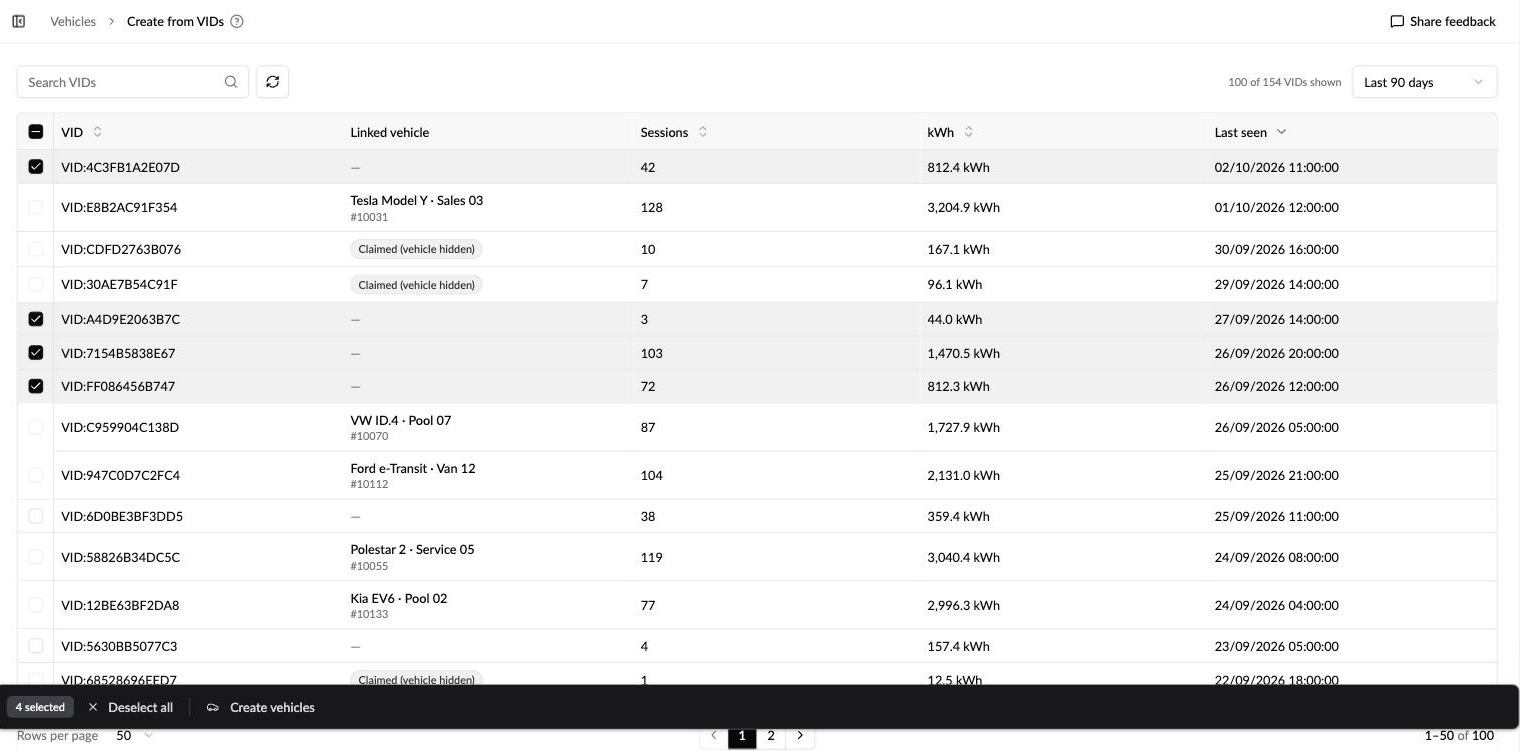The height and width of the screenshot is (751, 1520).
Task: Click the Linked vehicle column header
Action: coord(390,132)
